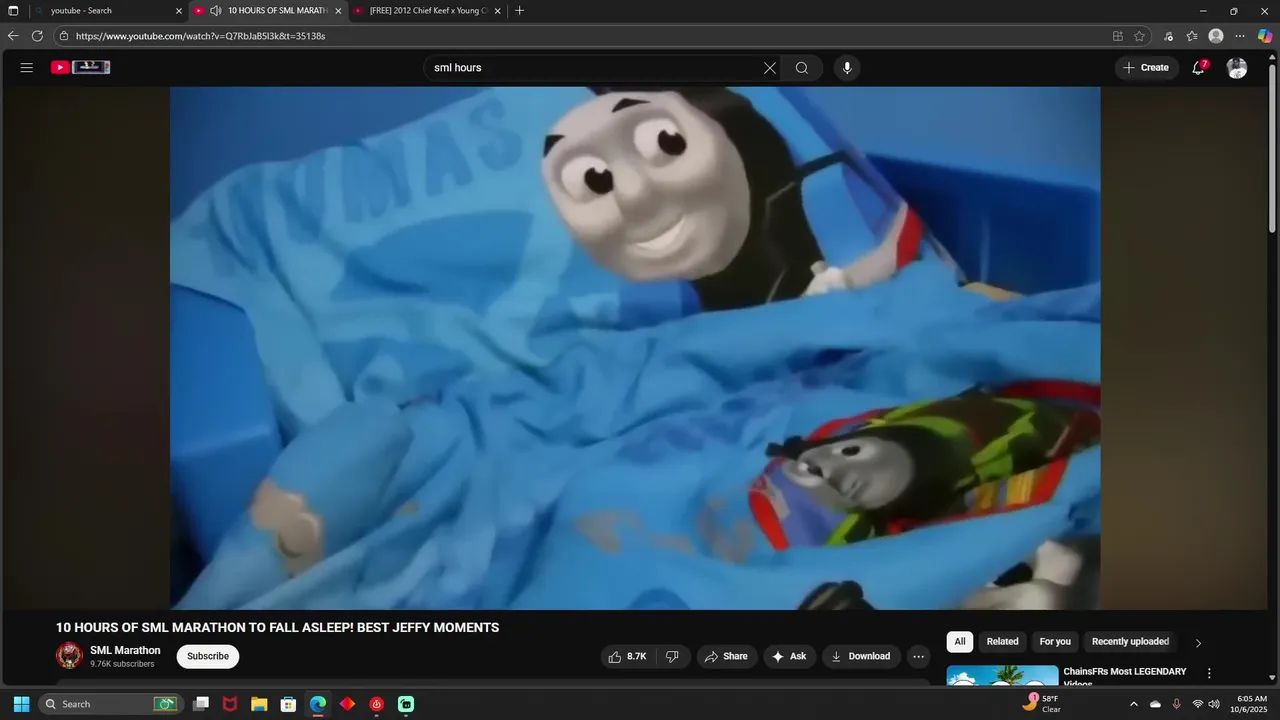Go back in the browser
Screen dimensions: 1280x720
tap(13, 36)
